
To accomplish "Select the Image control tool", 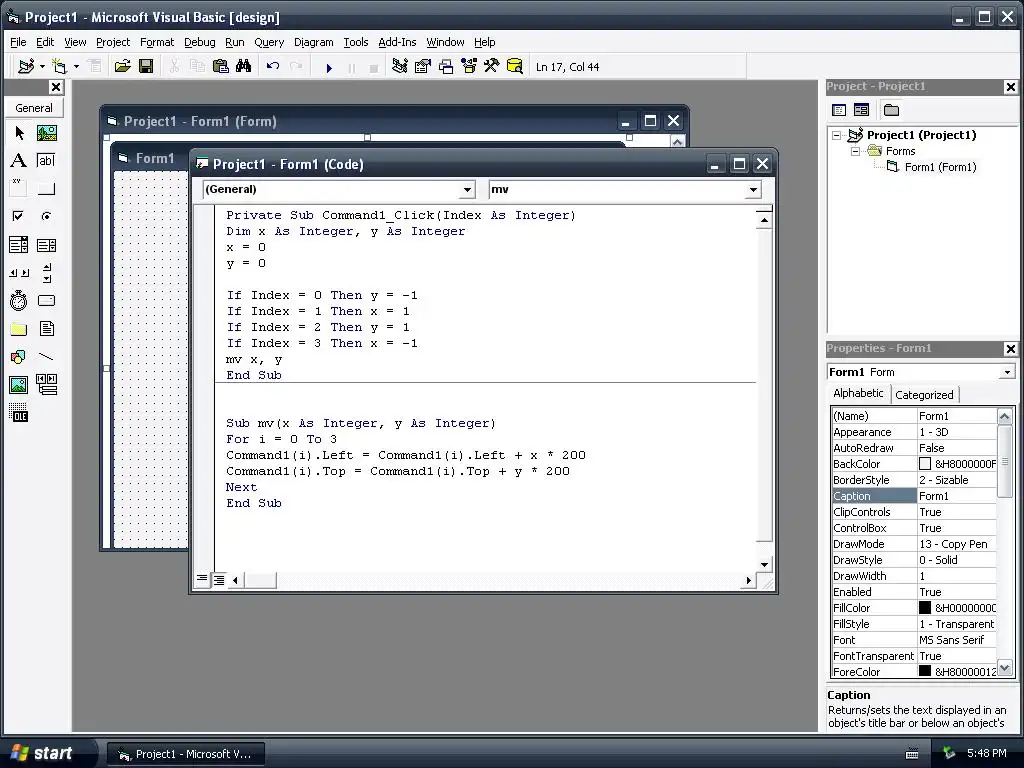I will (x=19, y=385).
